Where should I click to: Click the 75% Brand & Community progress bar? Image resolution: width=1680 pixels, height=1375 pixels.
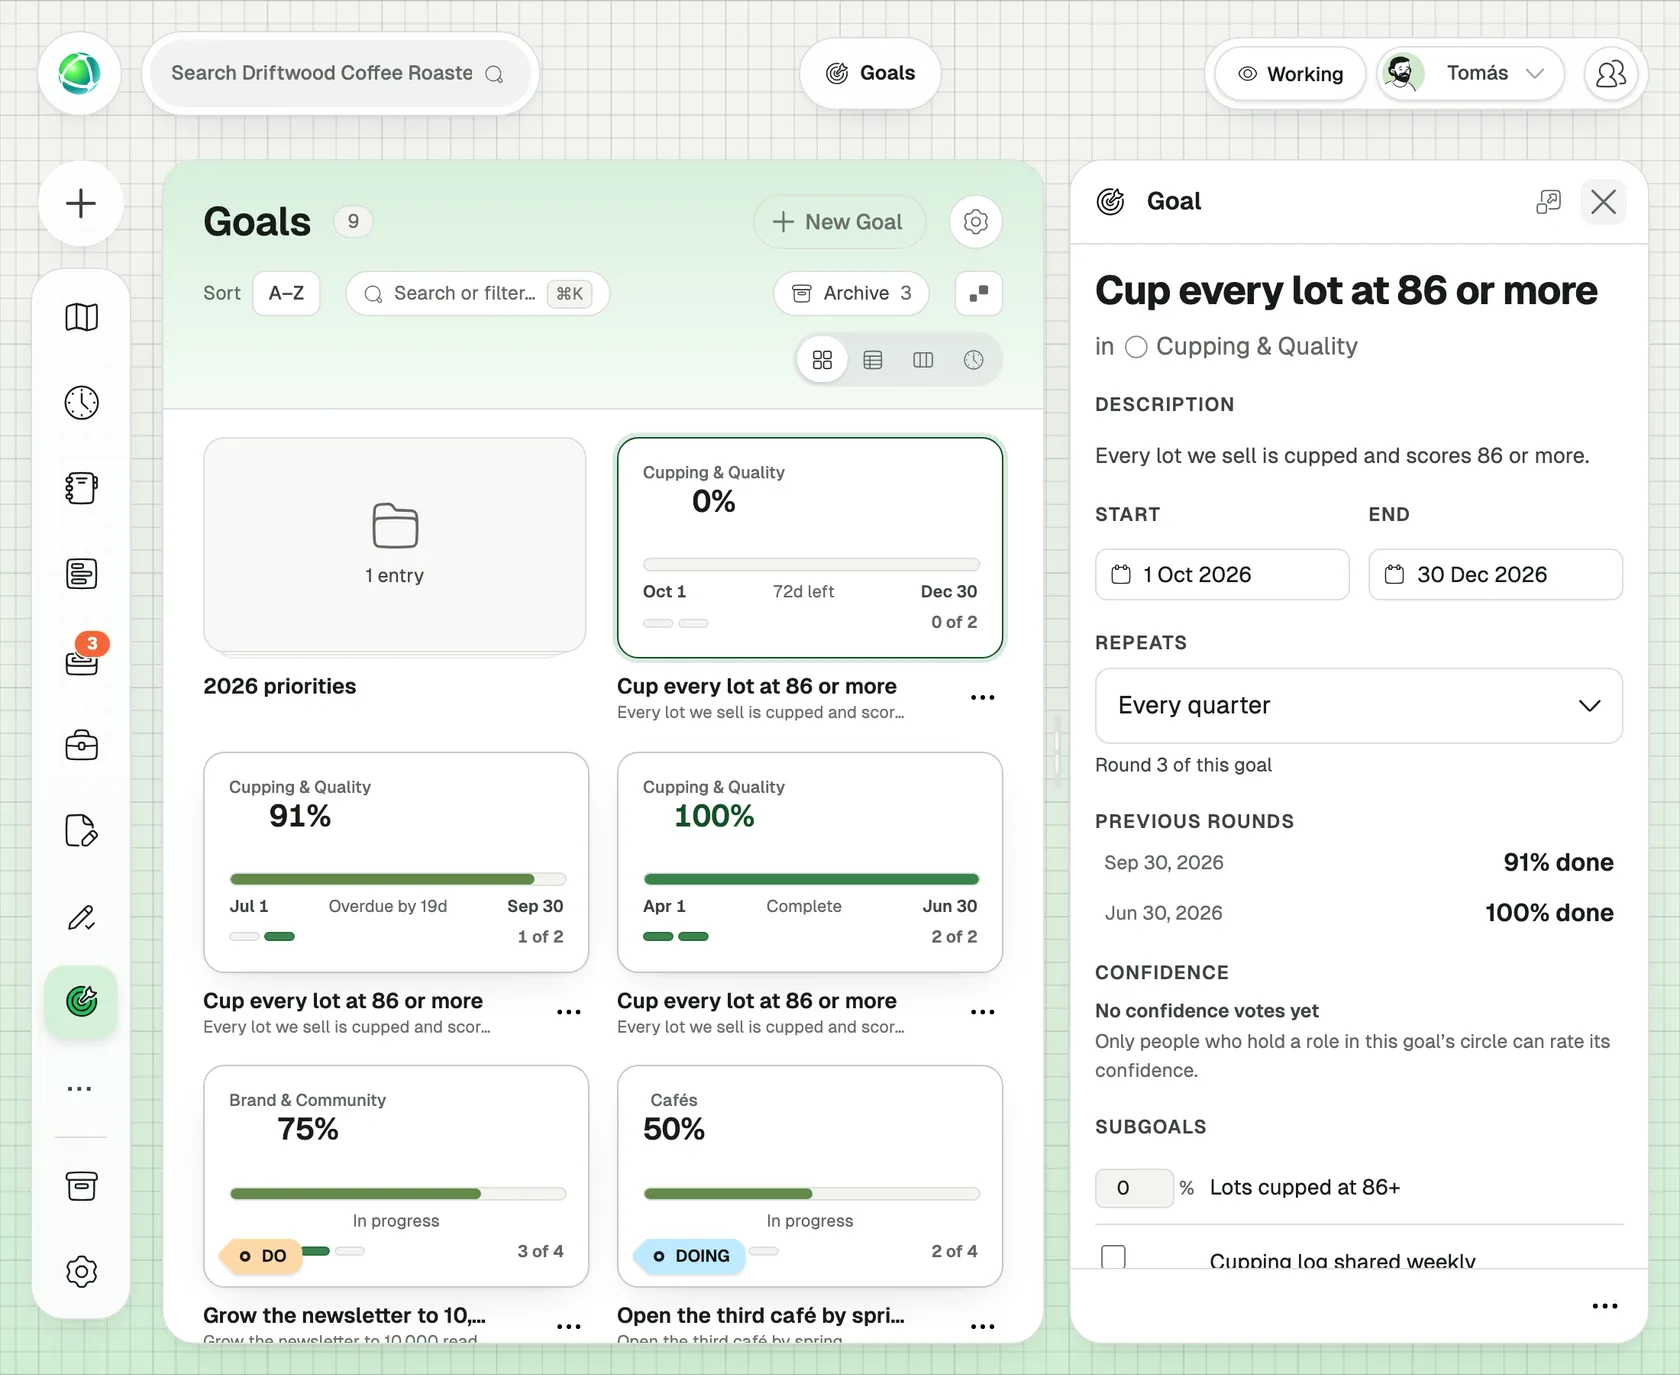(x=398, y=1193)
